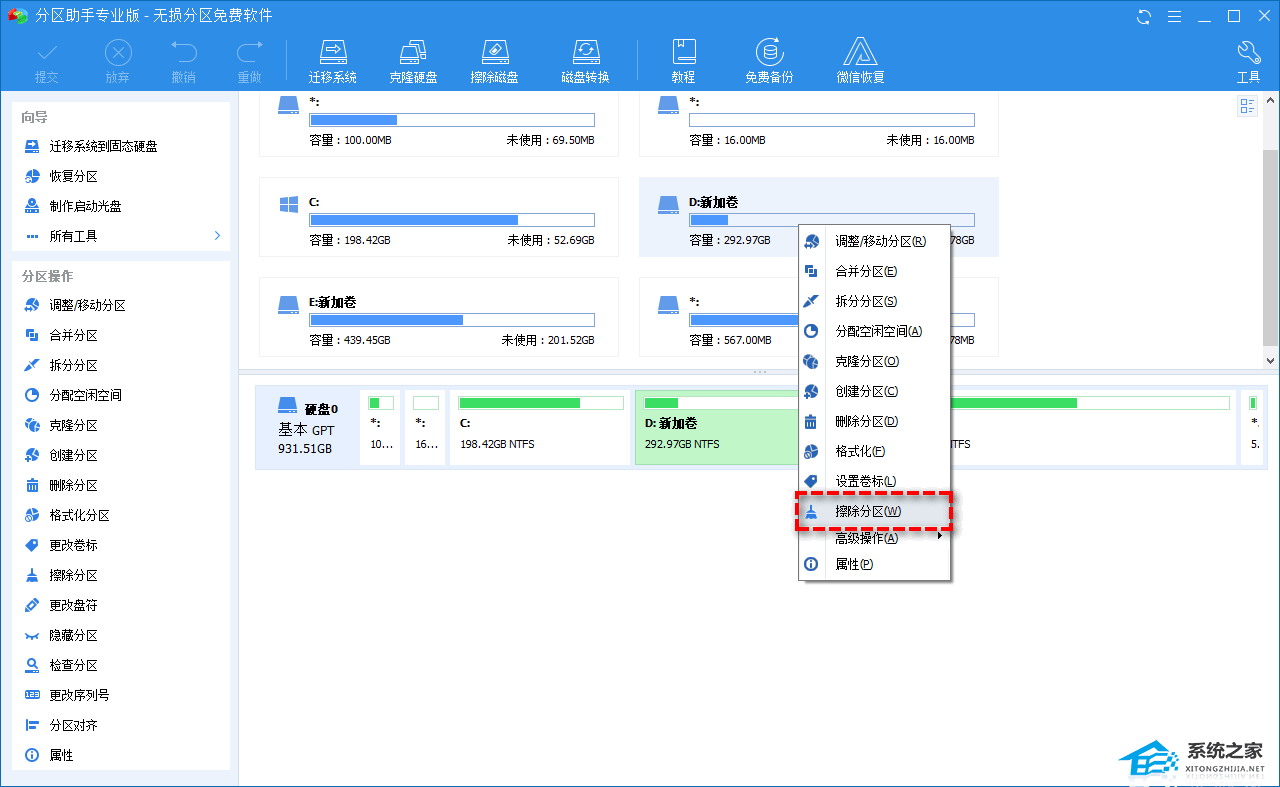The image size is (1280, 787).
Task: Click the C: partition usage bar
Action: tap(452, 220)
